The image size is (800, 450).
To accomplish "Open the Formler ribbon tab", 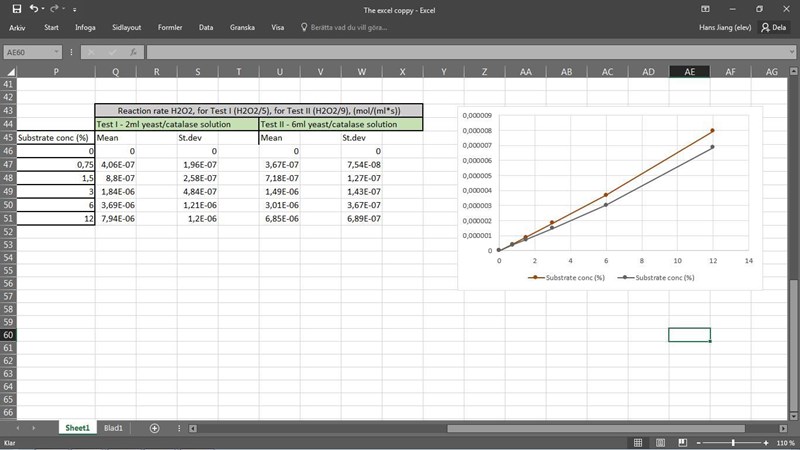I will click(169, 28).
